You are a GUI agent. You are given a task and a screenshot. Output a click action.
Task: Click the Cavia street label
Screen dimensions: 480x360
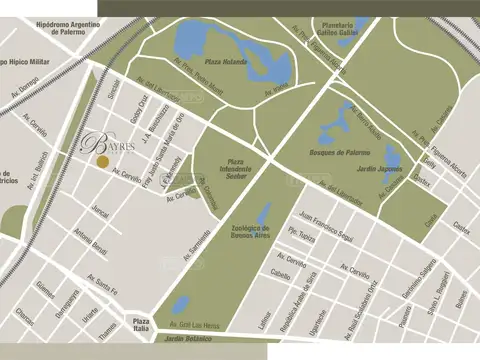431,220
